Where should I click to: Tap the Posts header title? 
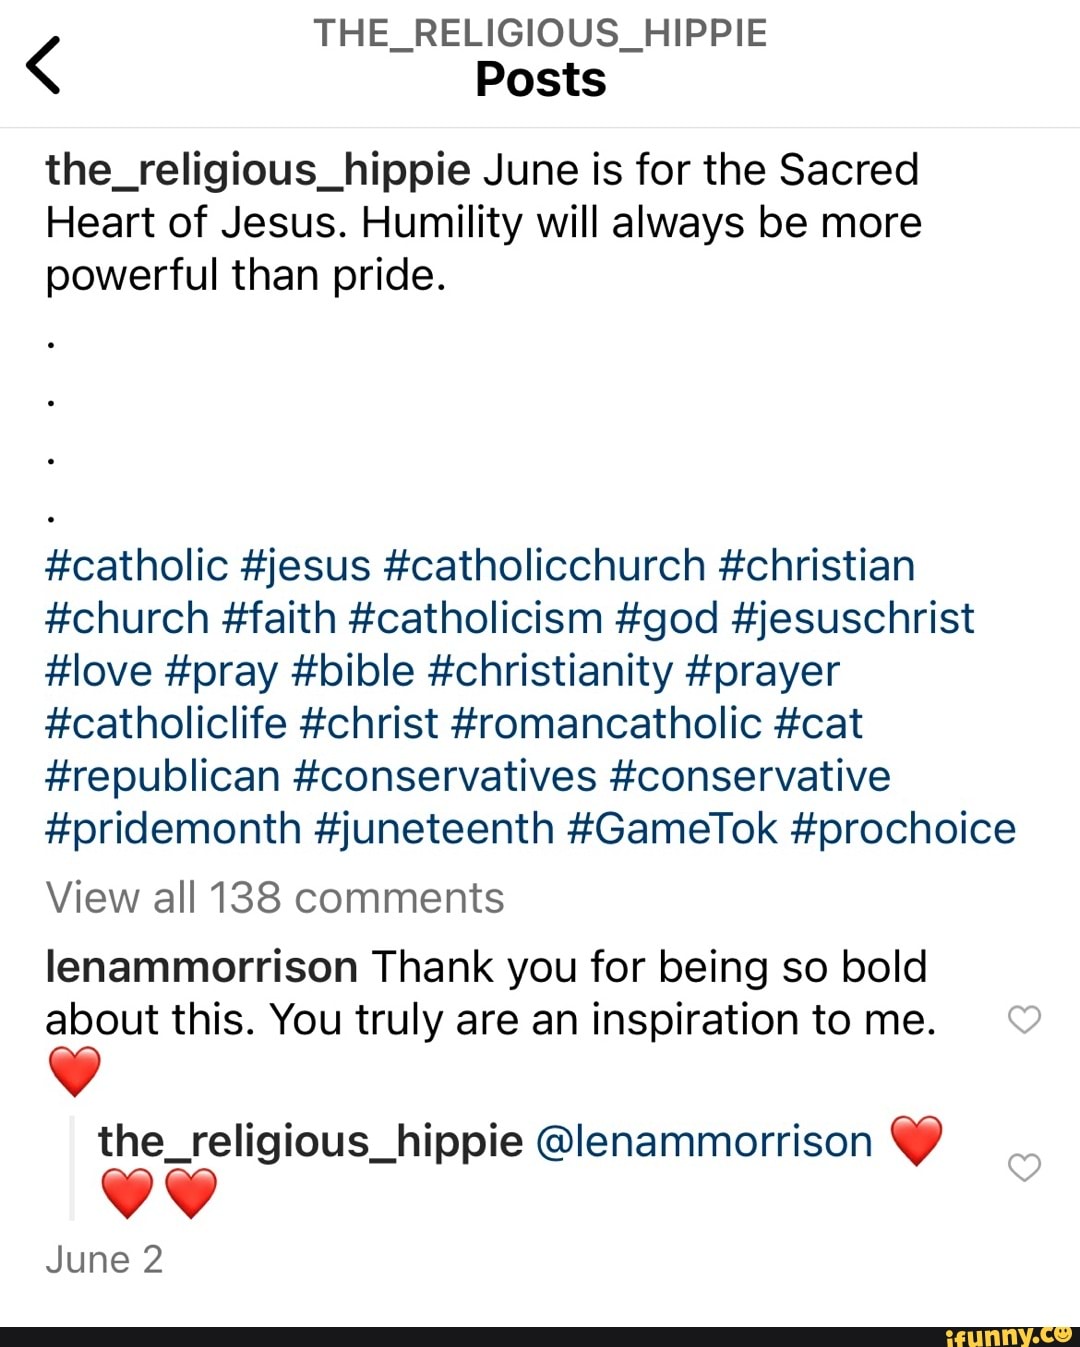pyautogui.click(x=540, y=80)
